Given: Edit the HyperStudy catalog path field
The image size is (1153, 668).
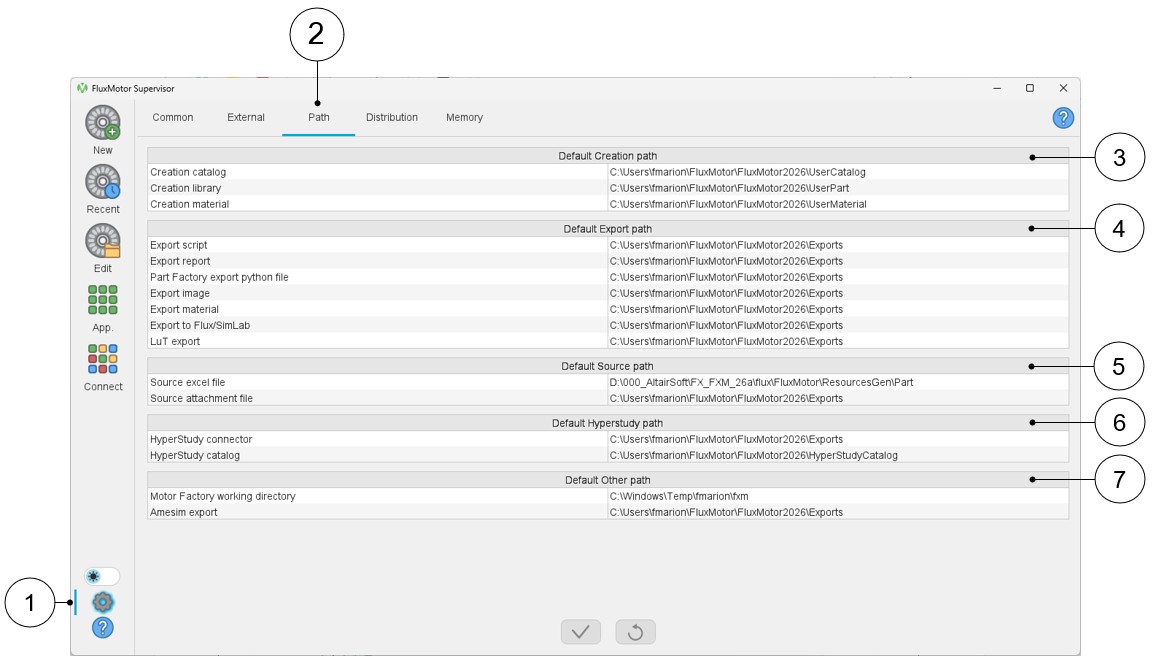Looking at the screenshot, I should point(838,455).
